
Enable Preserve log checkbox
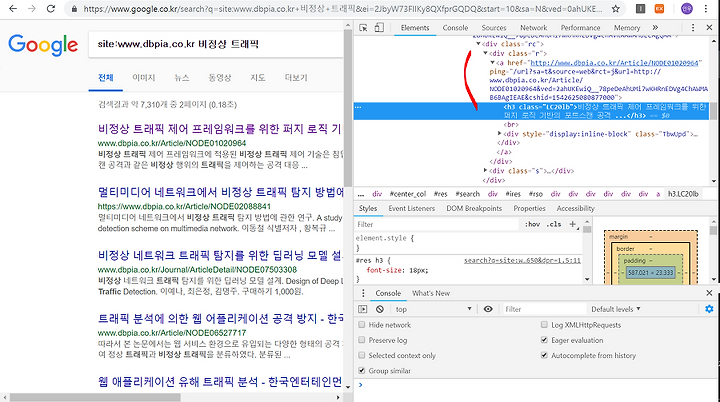click(x=362, y=340)
